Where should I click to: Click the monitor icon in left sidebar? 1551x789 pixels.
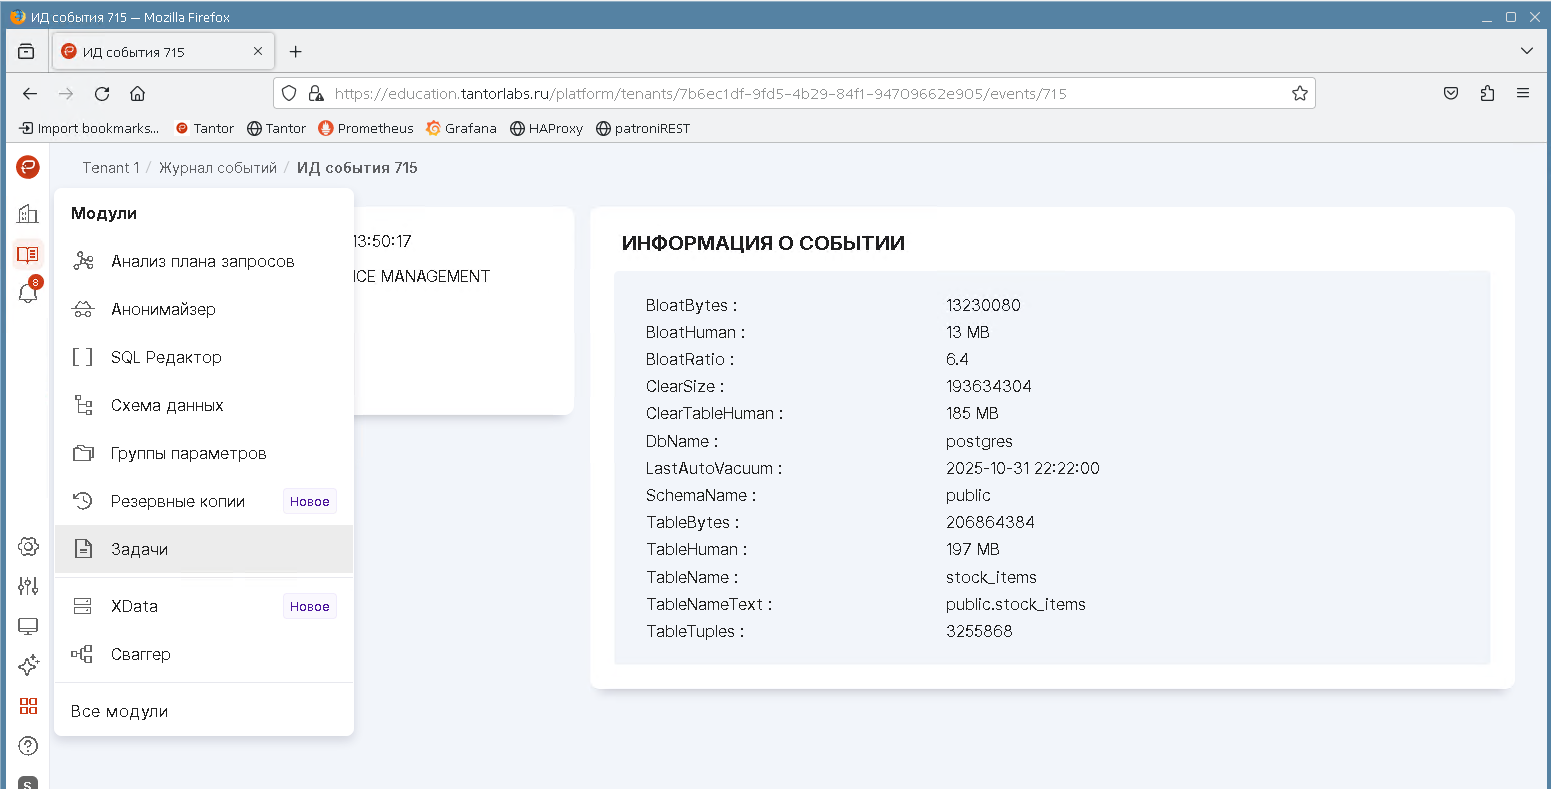tap(28, 626)
